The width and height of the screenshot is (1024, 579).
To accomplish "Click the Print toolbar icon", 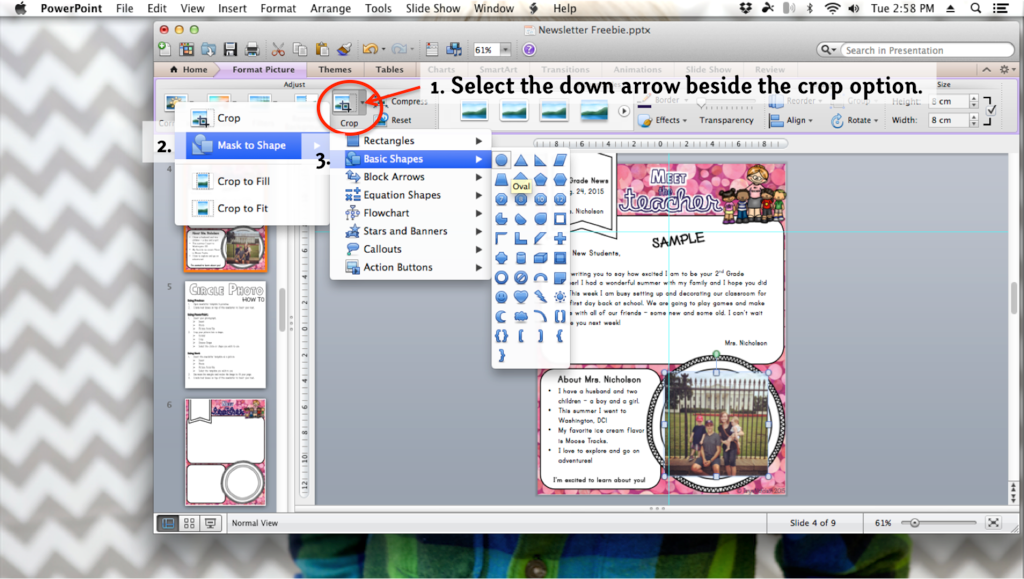I will pos(252,50).
